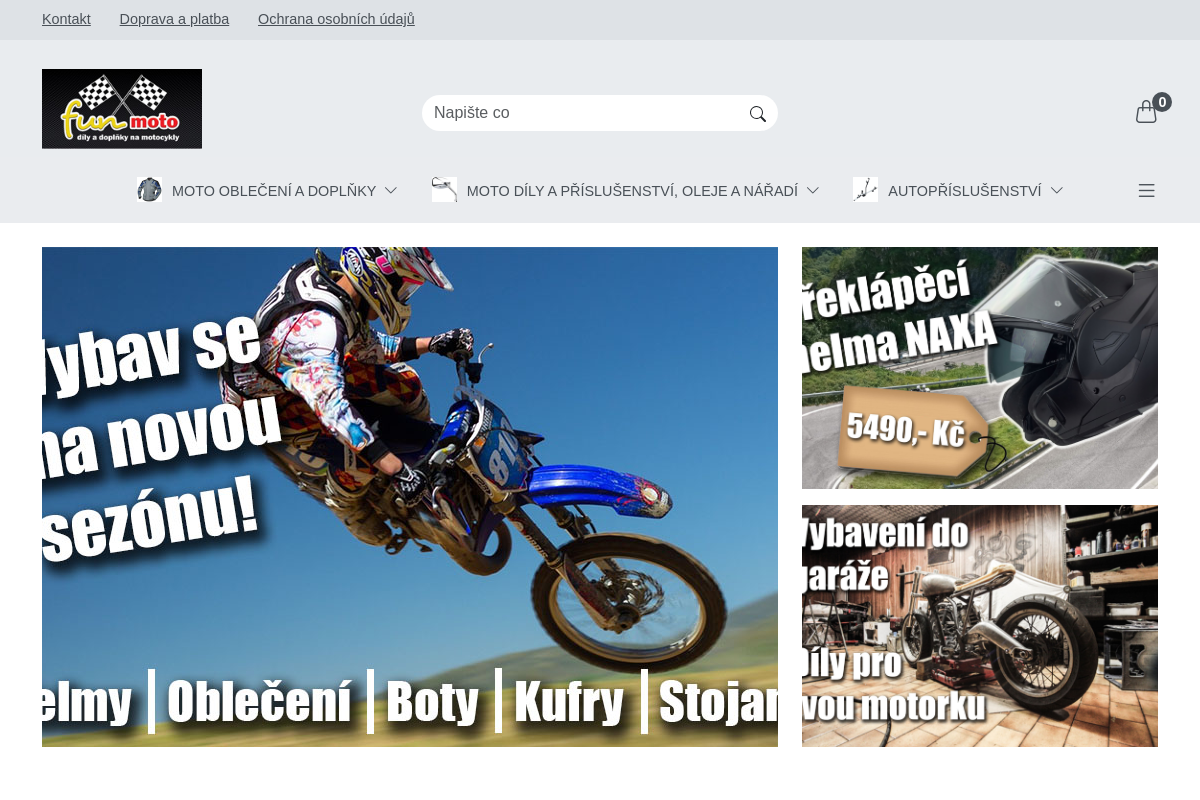Expand the Moto díly a příslušenství chevron
This screenshot has width=1200, height=800.
(x=813, y=190)
